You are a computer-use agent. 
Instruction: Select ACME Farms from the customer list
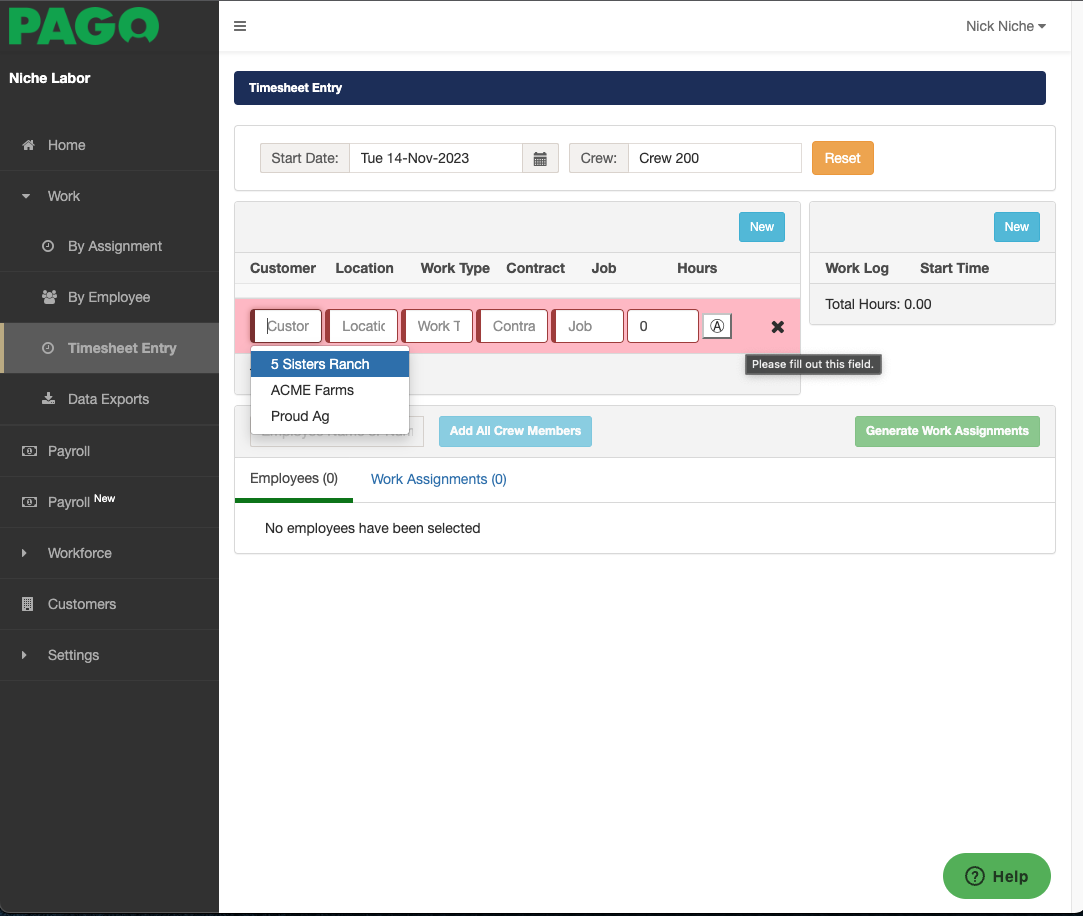point(311,390)
